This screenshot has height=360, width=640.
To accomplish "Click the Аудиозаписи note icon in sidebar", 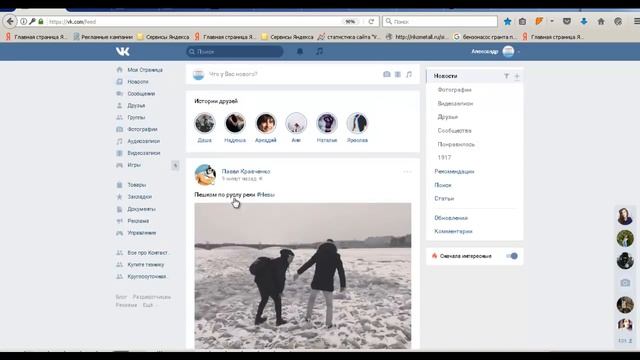I will tap(120, 141).
